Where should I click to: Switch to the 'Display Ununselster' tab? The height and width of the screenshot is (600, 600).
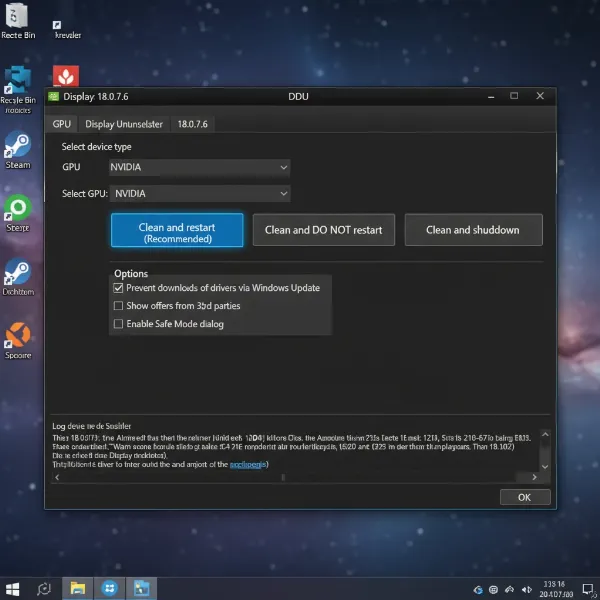(x=124, y=124)
